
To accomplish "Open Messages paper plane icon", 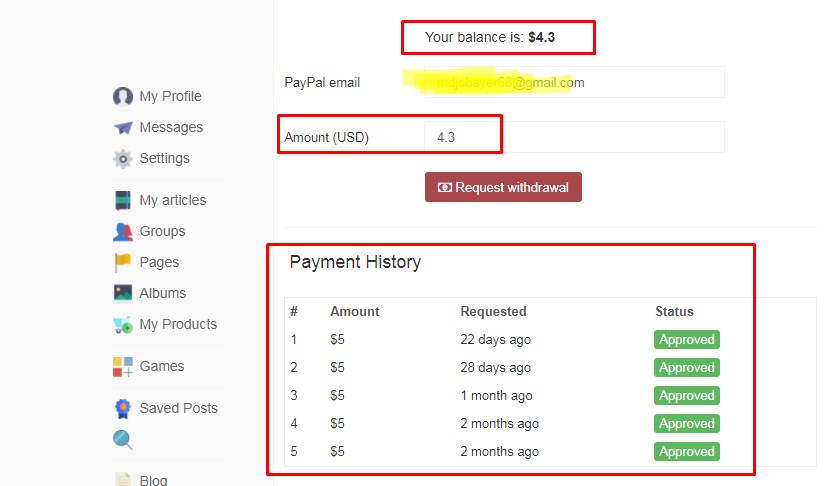I will point(123,127).
